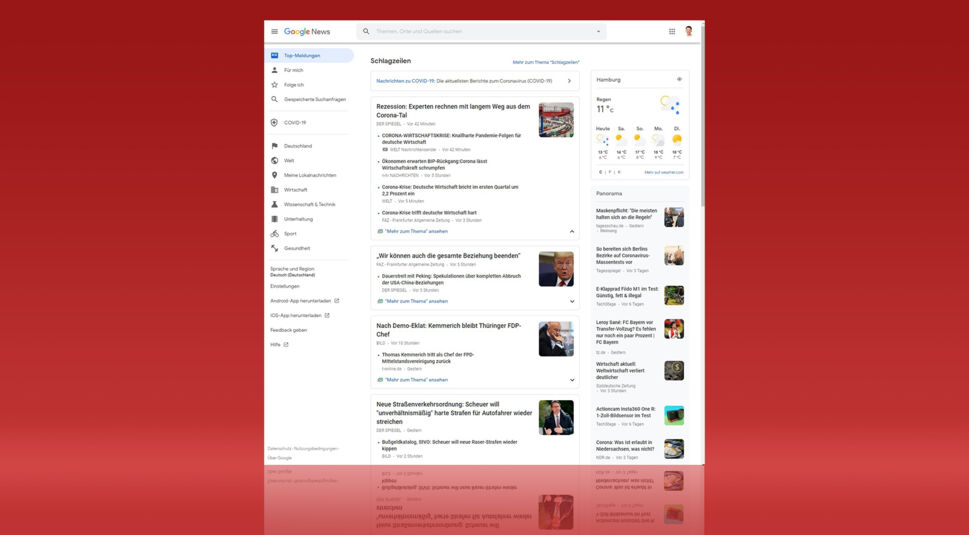Open "Wir können auch die gesamte Beziehung beenden" headline
This screenshot has width=969, height=535.
[x=448, y=256]
